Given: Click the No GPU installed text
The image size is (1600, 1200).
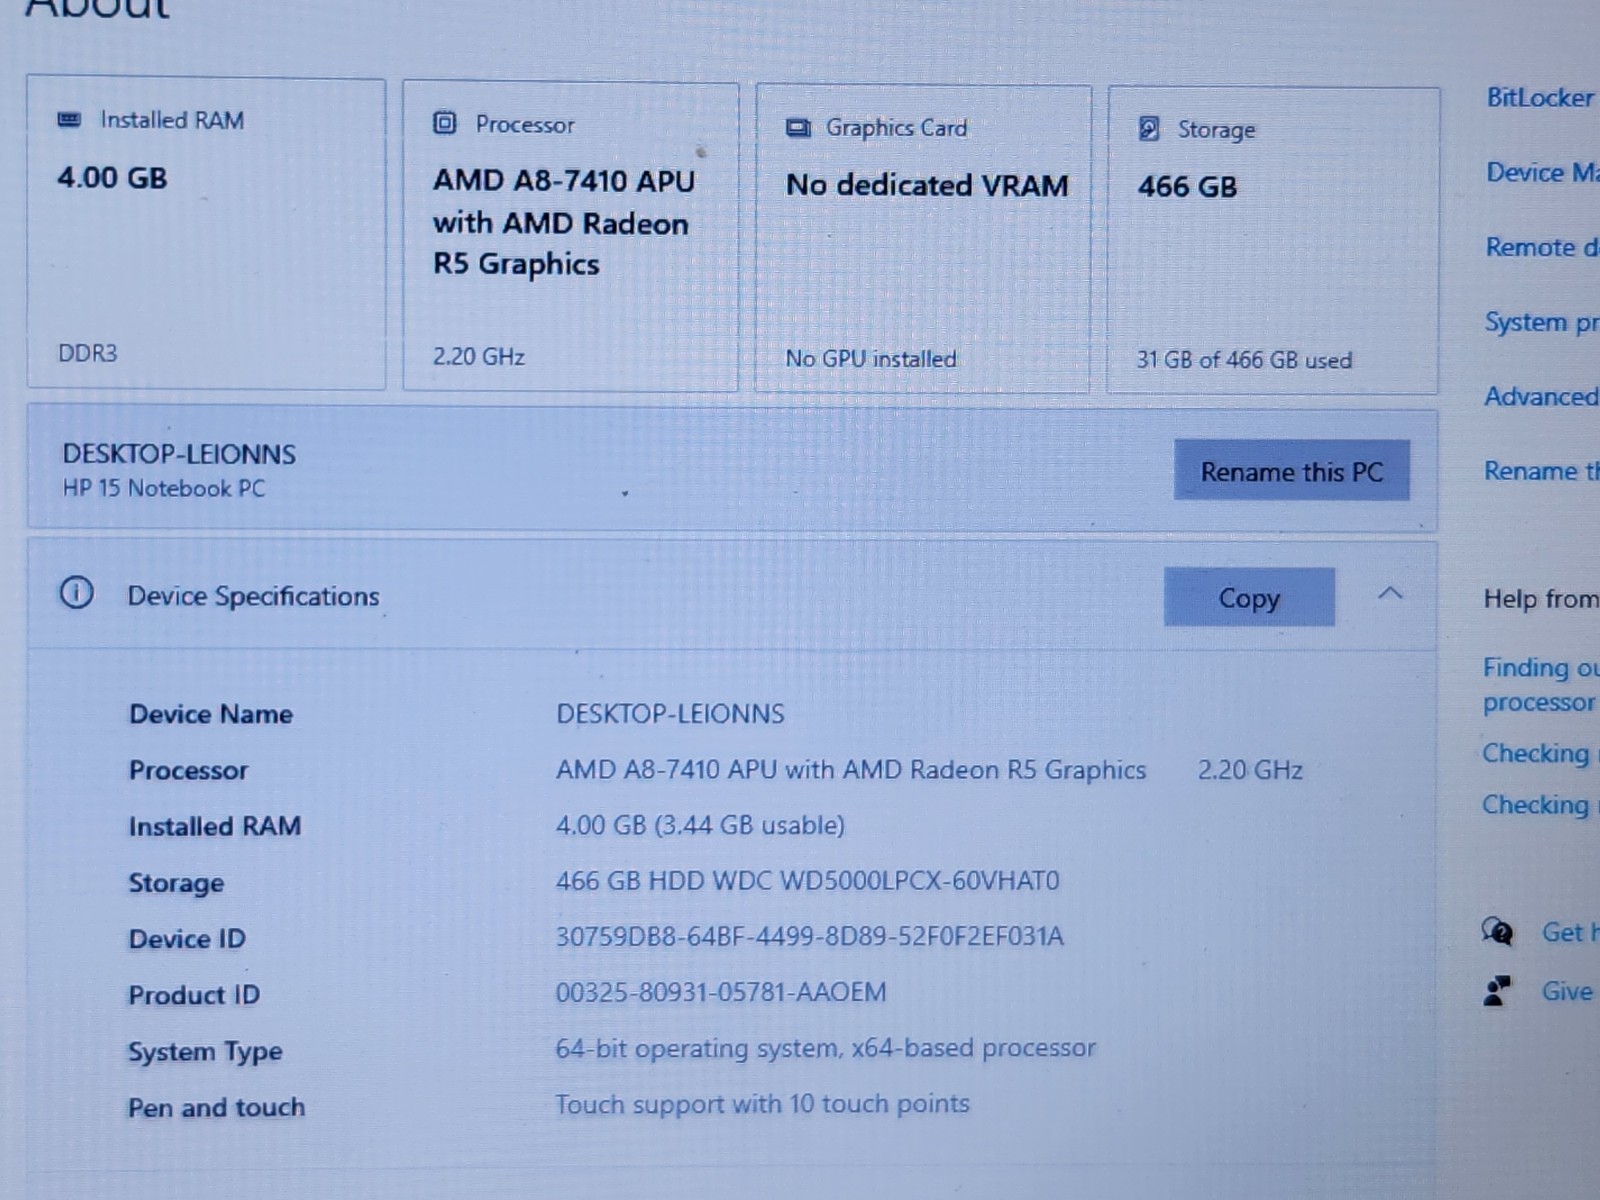Looking at the screenshot, I should click(x=871, y=358).
